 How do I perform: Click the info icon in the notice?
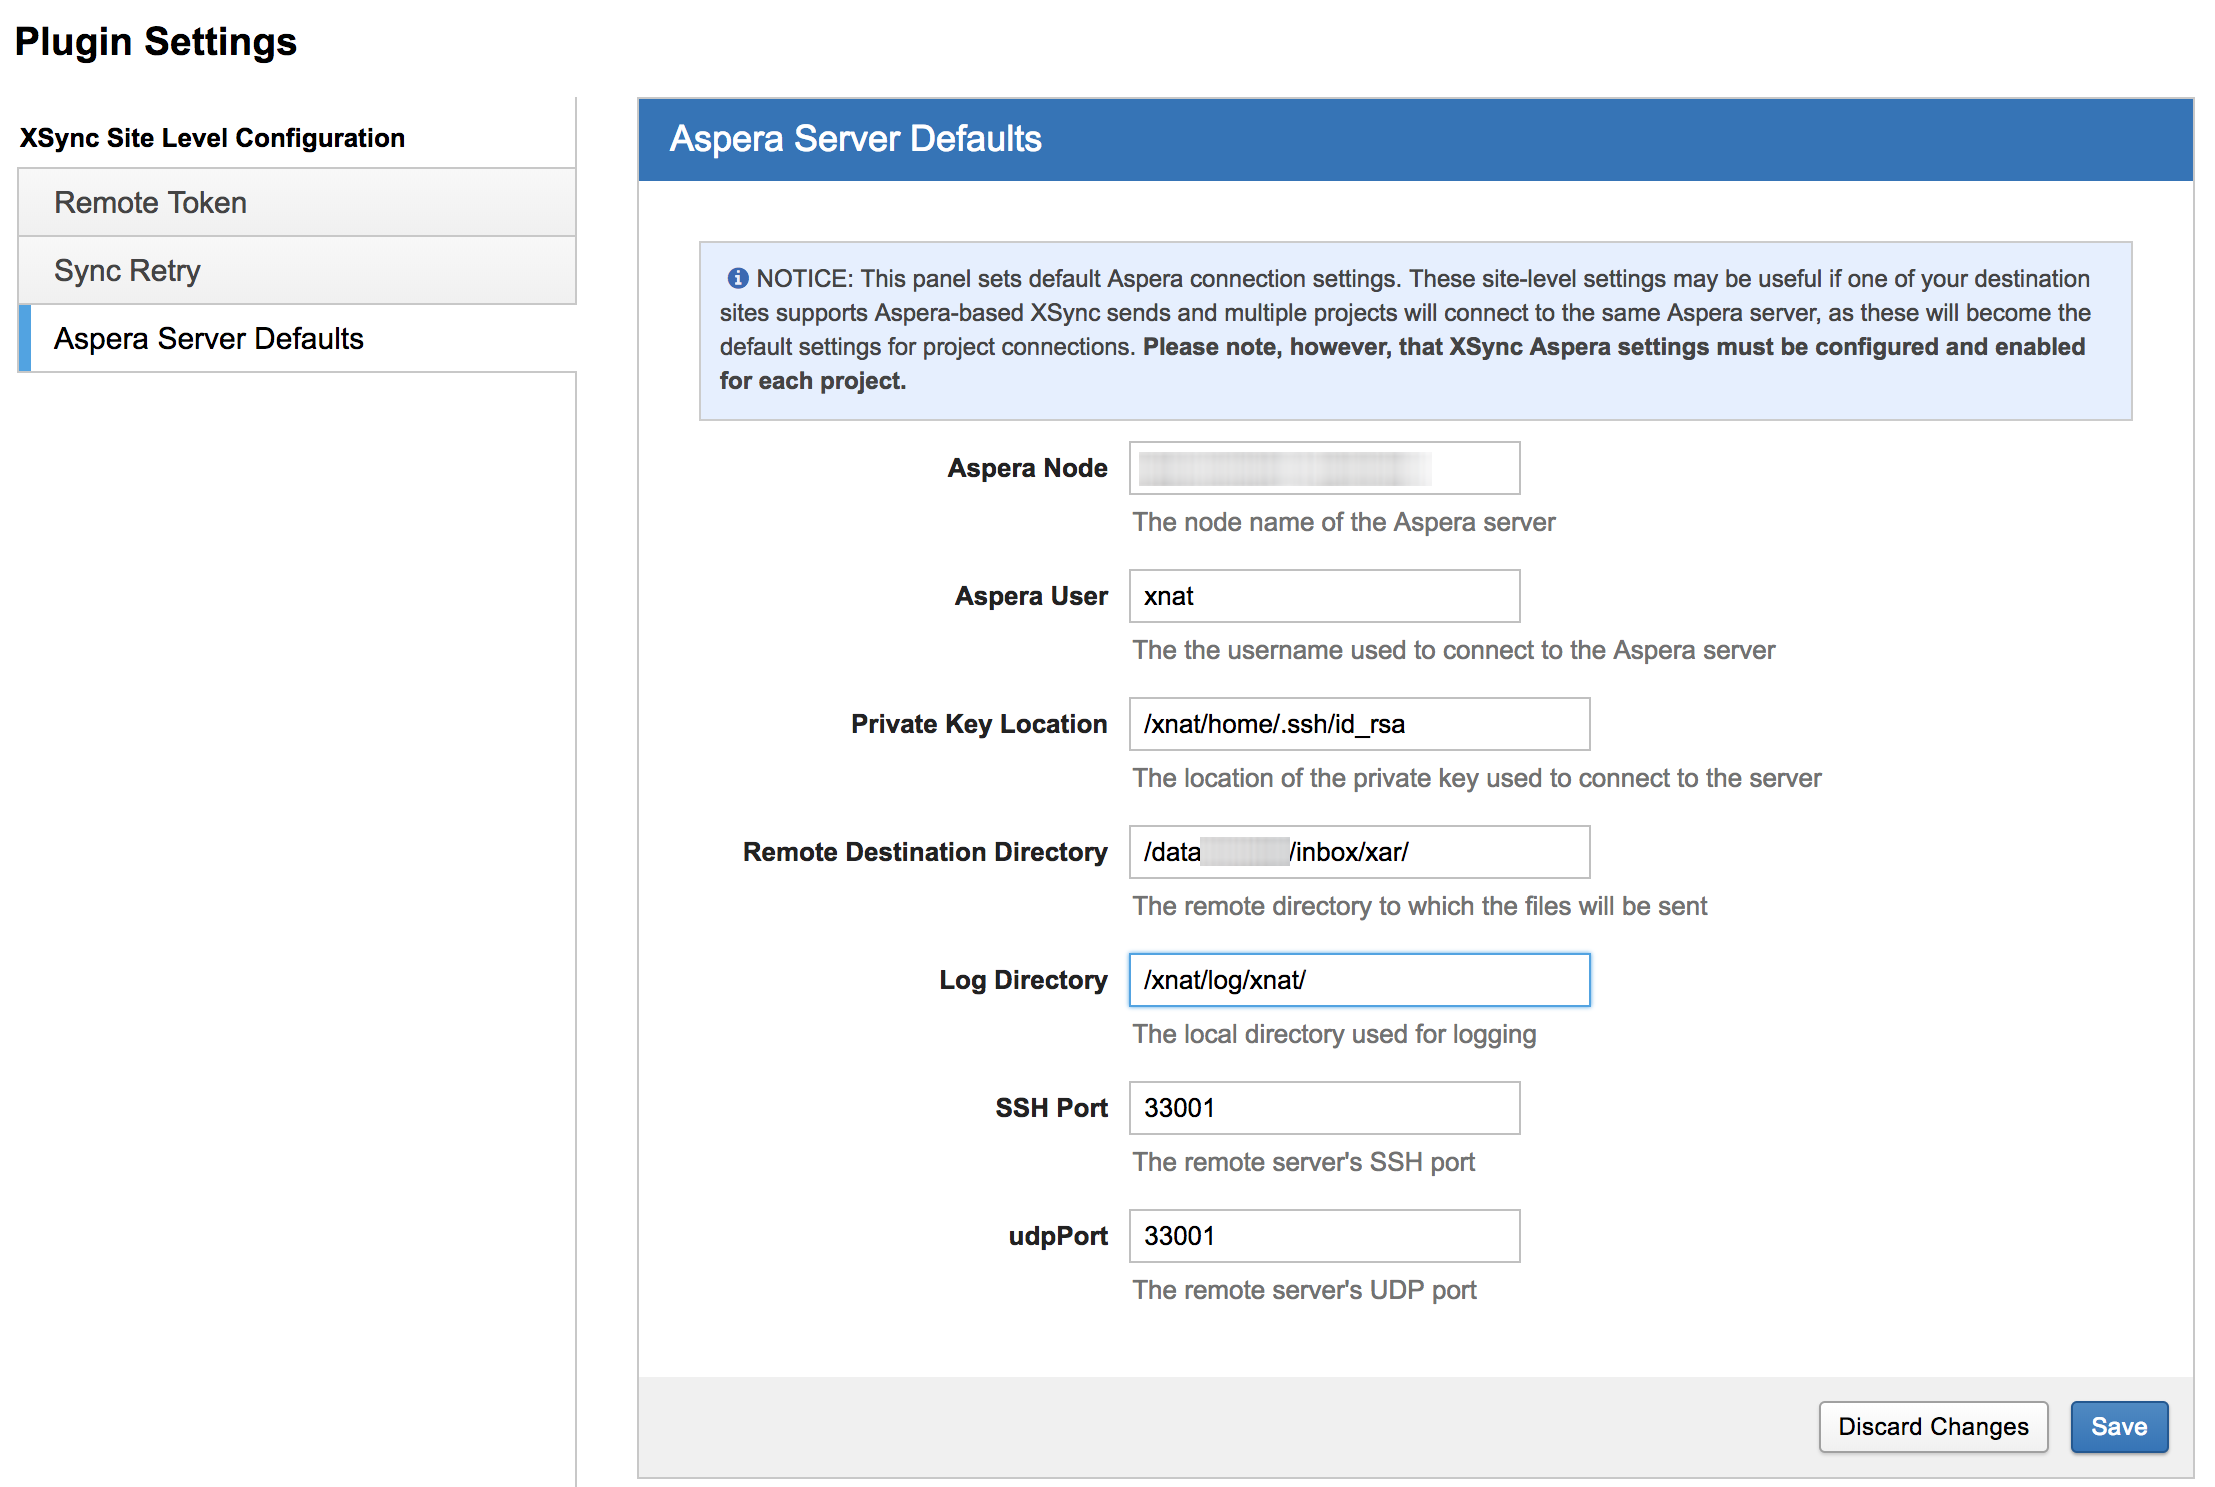pos(738,278)
